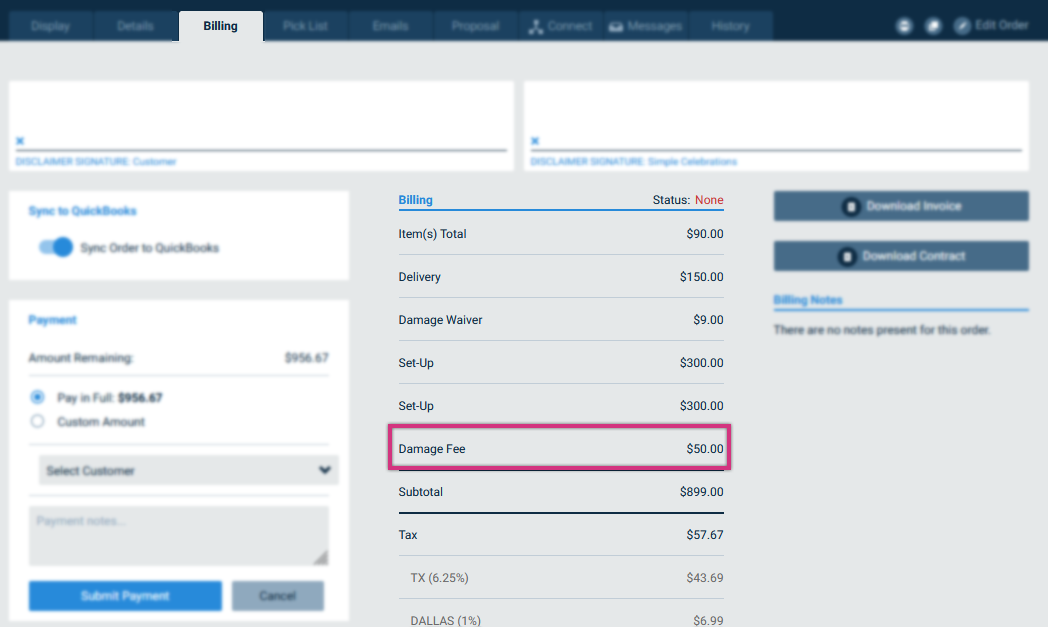
Task: Click the print icon in header
Action: [904, 26]
